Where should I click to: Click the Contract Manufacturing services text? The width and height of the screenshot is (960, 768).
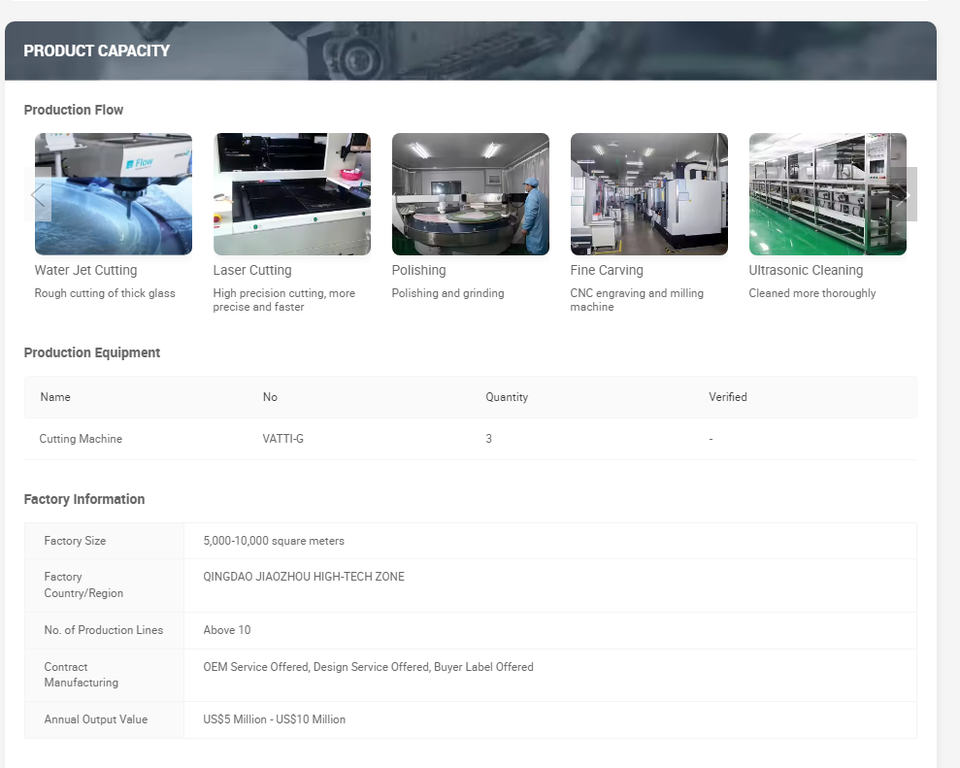click(x=368, y=667)
